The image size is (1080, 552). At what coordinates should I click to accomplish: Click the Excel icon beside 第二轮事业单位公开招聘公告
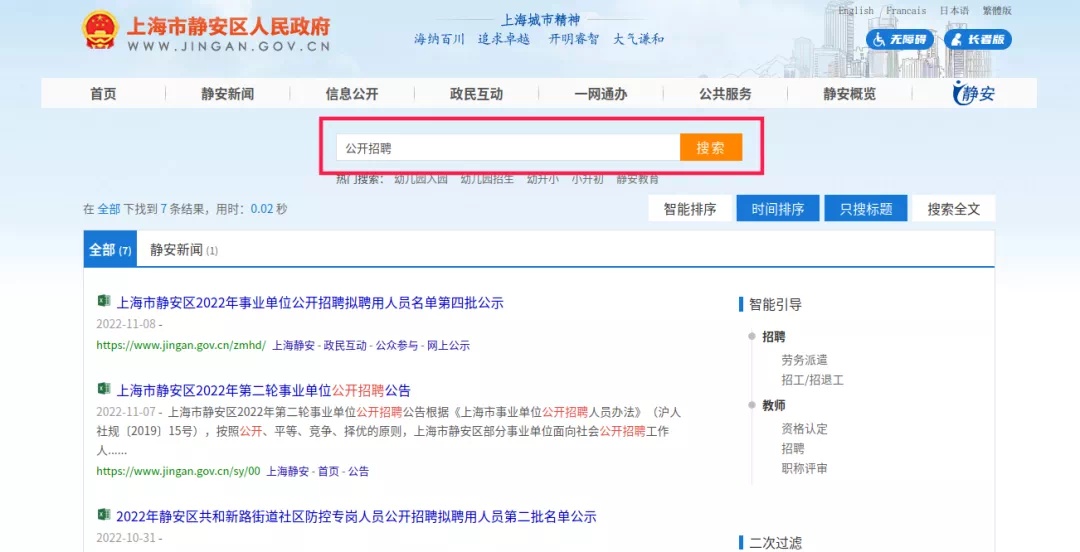[103, 389]
